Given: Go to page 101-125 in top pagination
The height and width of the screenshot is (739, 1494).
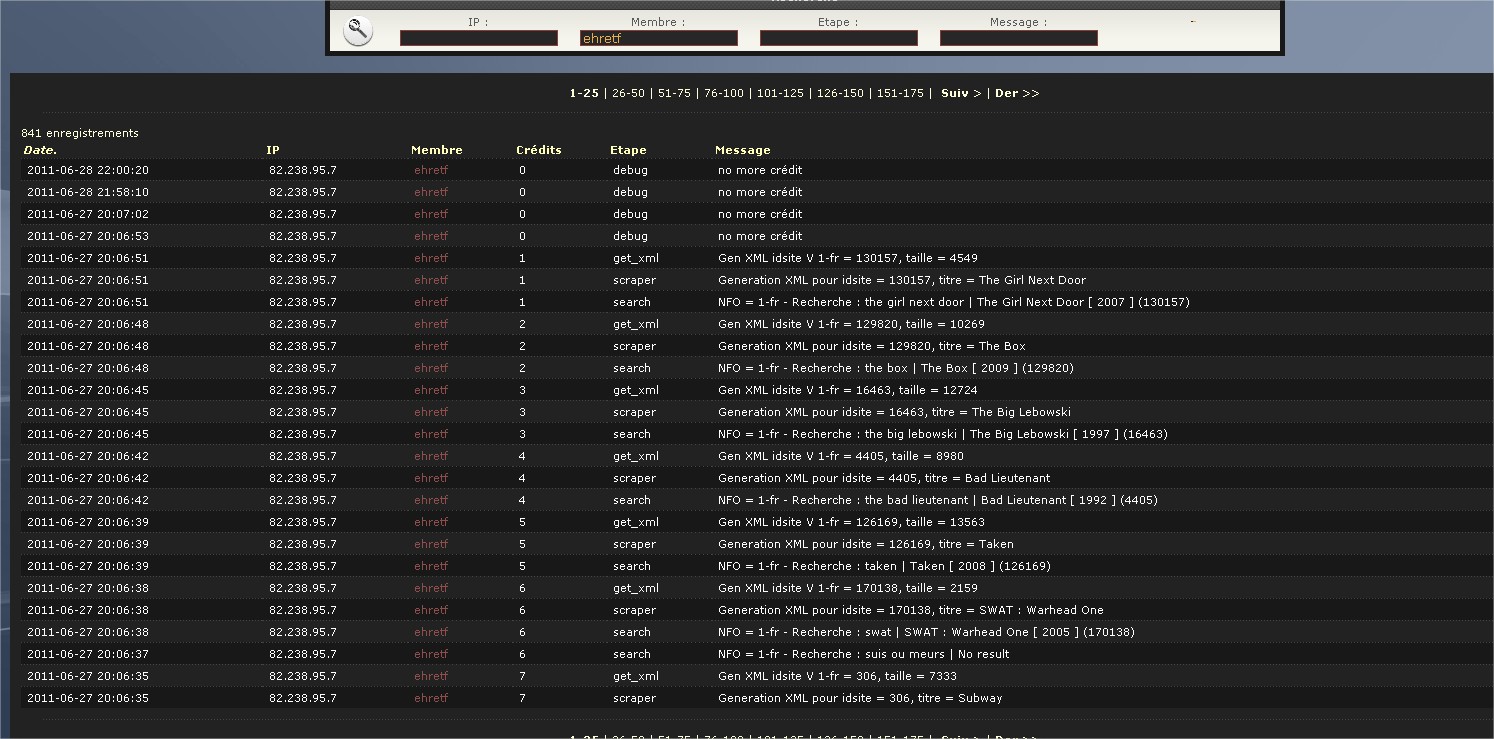Looking at the screenshot, I should 780,93.
